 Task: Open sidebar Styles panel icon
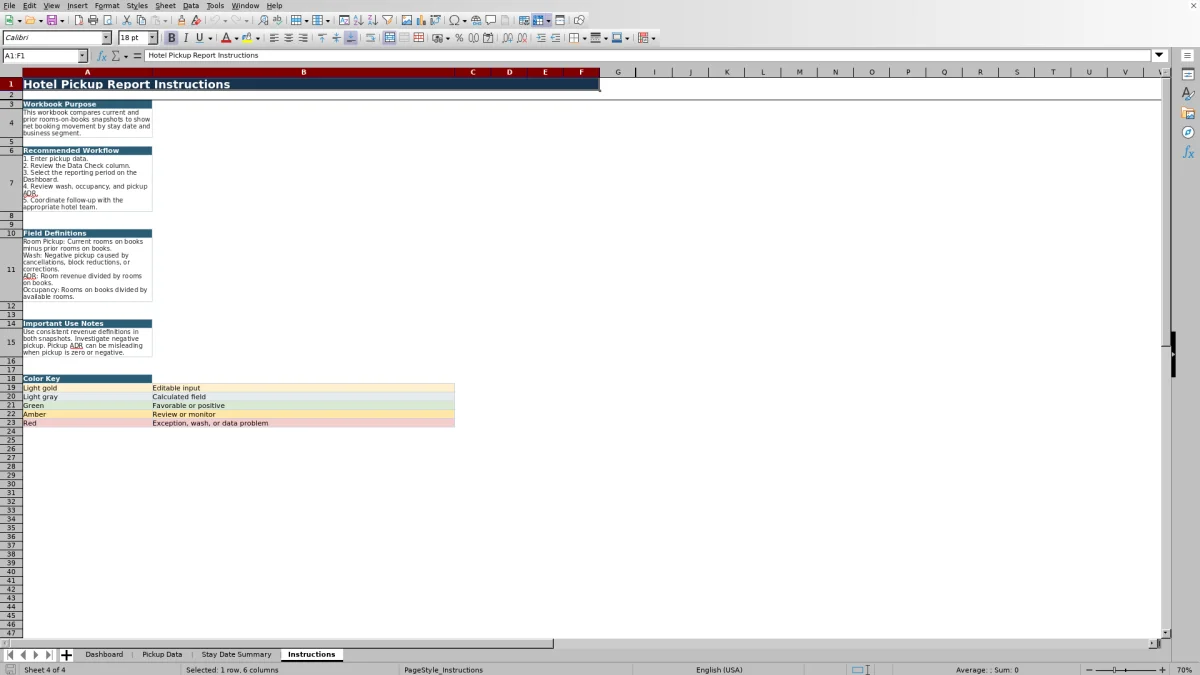pyautogui.click(x=1188, y=94)
